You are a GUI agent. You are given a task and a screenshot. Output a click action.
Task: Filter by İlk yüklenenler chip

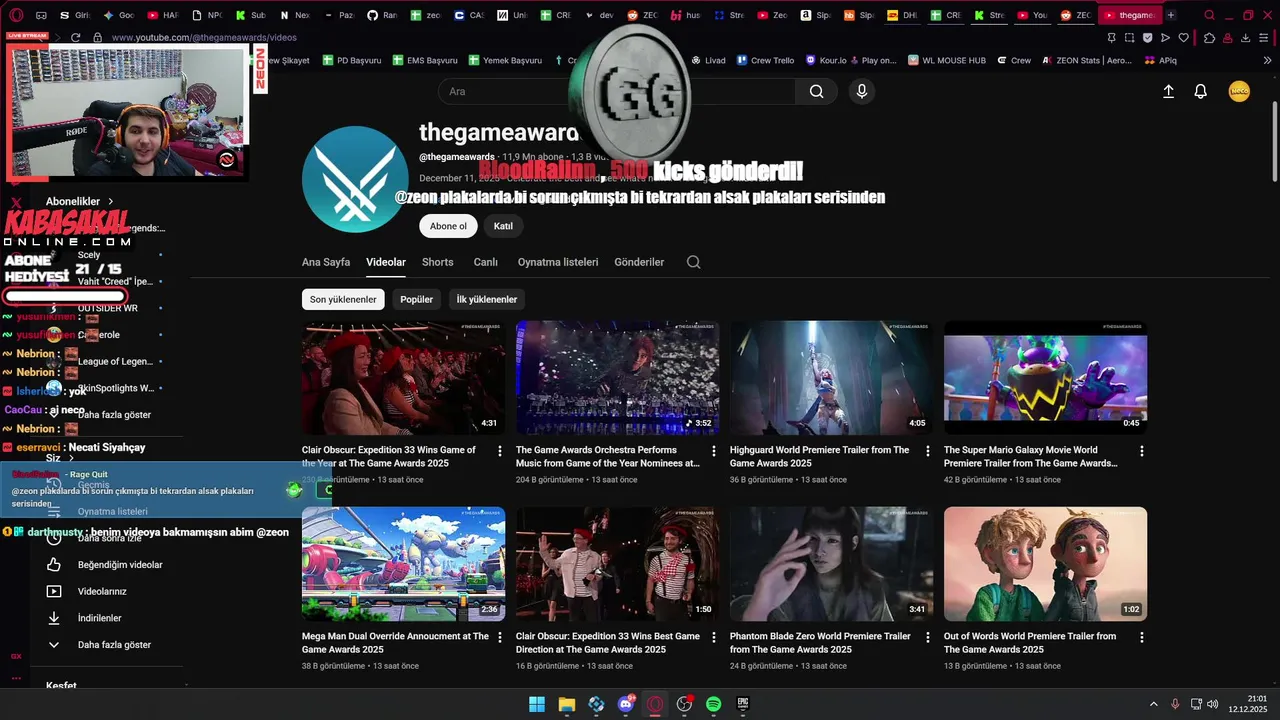(x=487, y=299)
